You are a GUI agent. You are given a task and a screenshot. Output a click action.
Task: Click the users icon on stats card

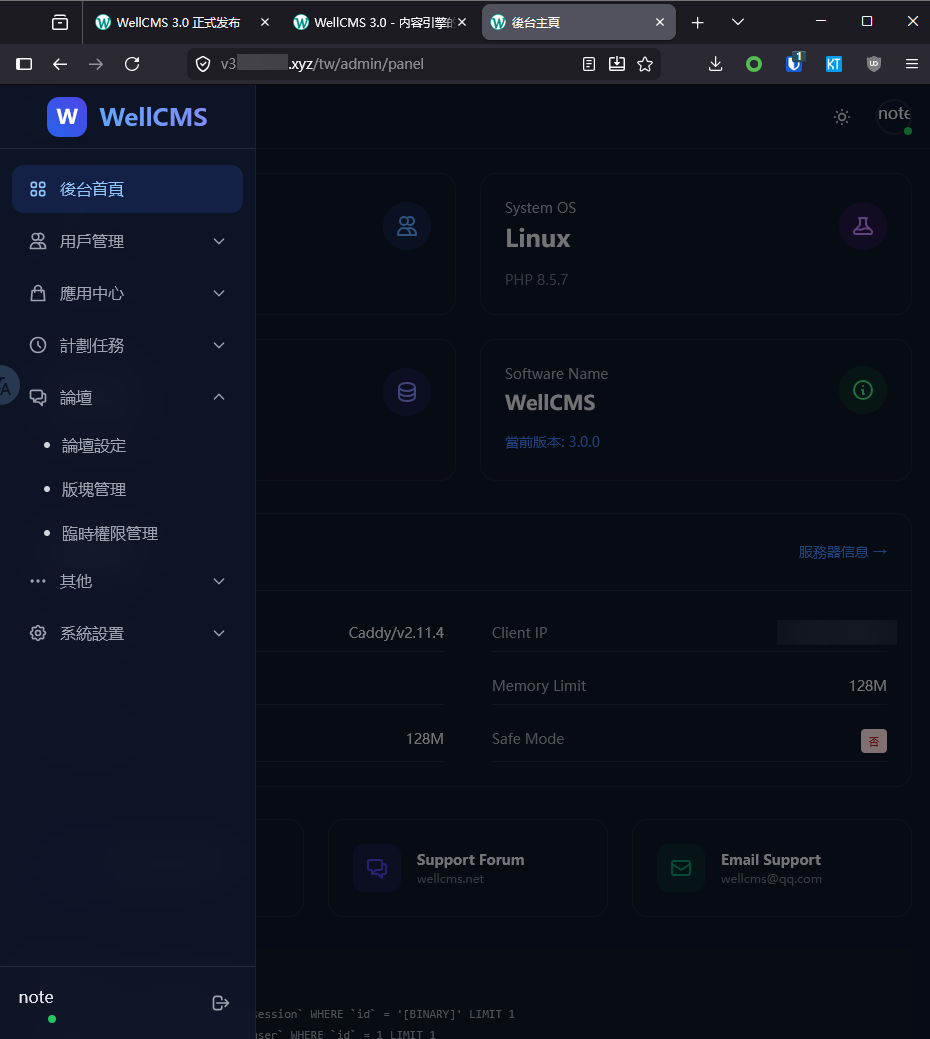[x=407, y=226]
